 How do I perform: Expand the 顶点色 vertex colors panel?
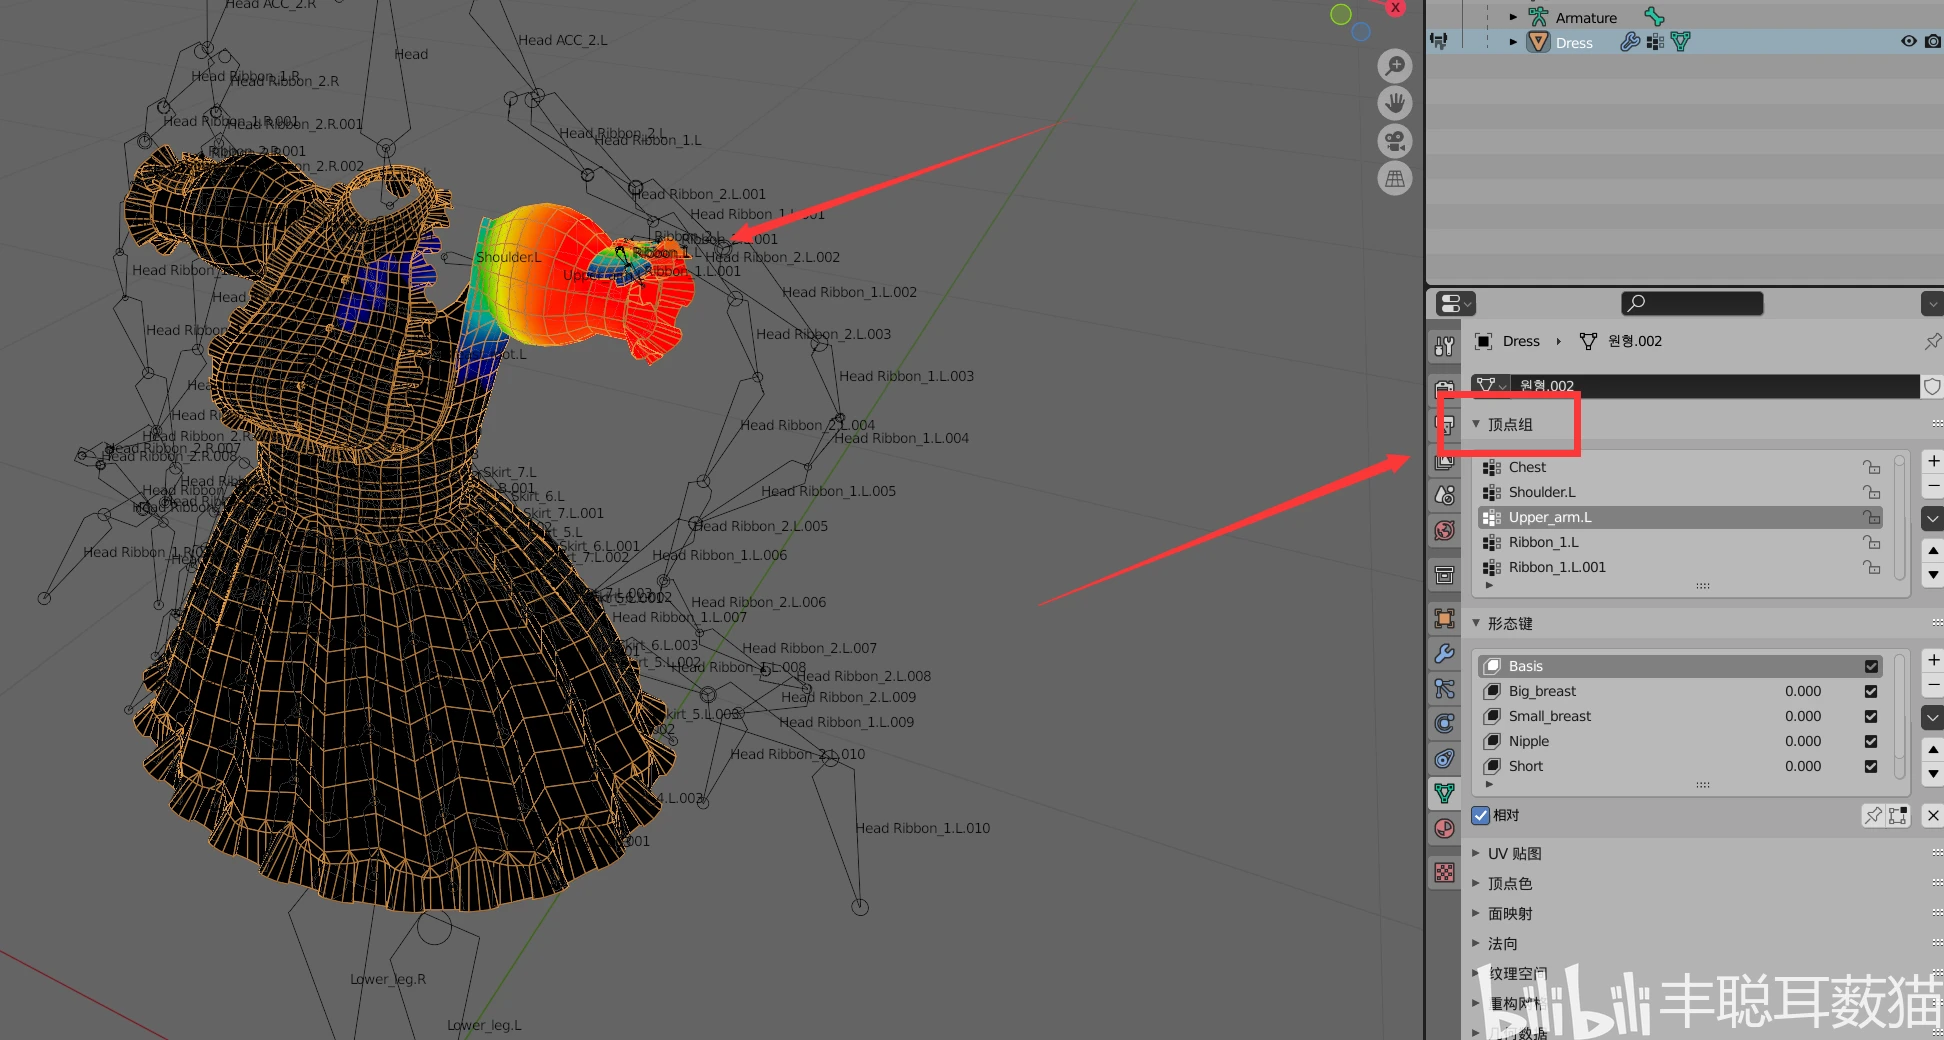pos(1476,883)
